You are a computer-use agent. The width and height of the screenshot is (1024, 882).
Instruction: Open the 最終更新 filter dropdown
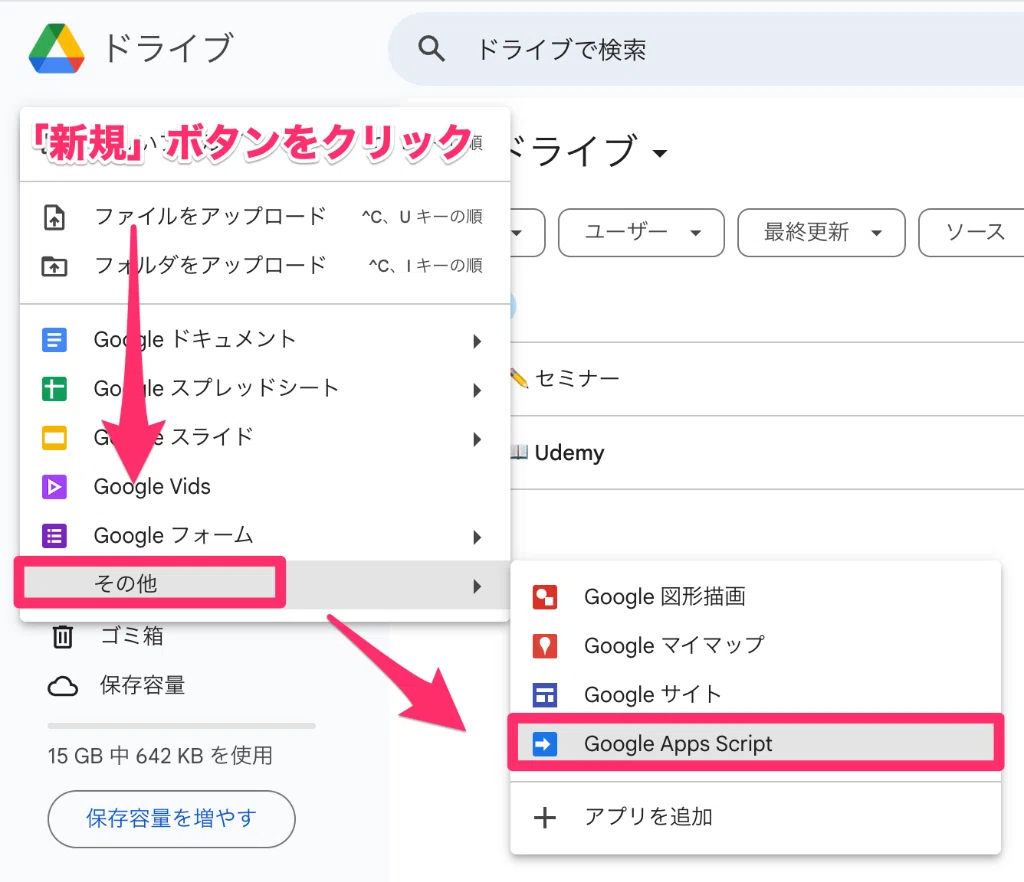pyautogui.click(x=821, y=232)
